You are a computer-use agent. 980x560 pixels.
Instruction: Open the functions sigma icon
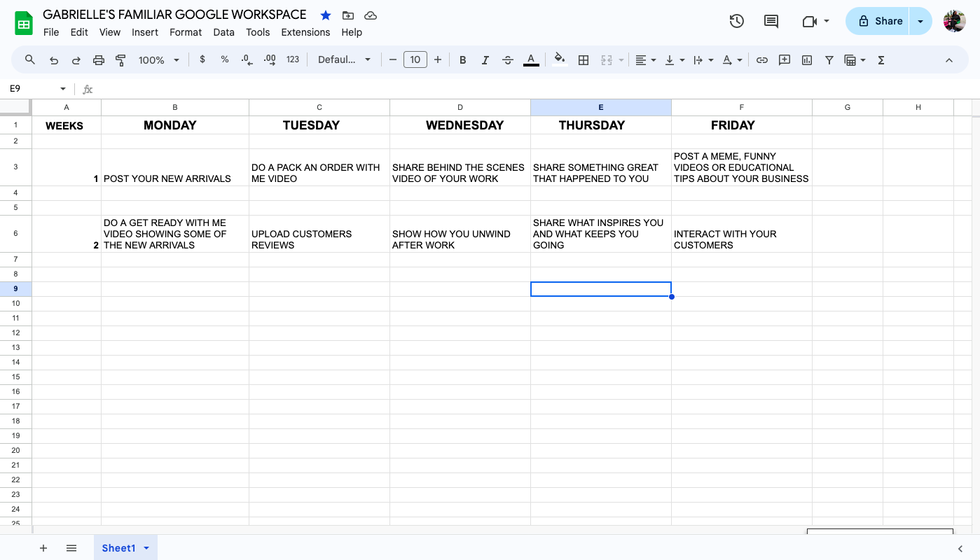click(x=881, y=60)
